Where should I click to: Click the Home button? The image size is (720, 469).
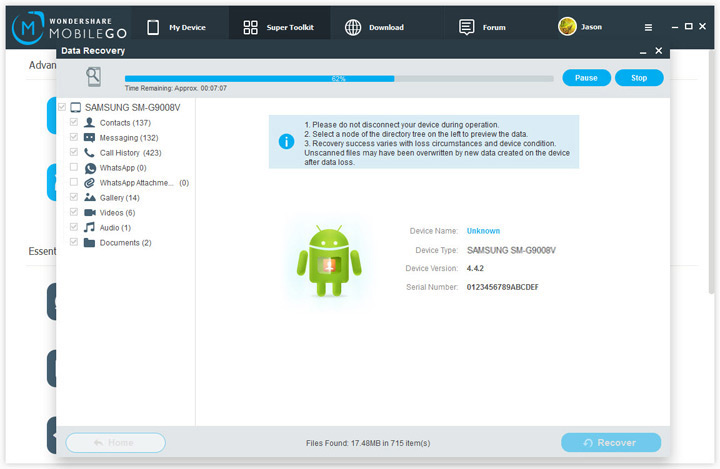pyautogui.click(x=115, y=442)
